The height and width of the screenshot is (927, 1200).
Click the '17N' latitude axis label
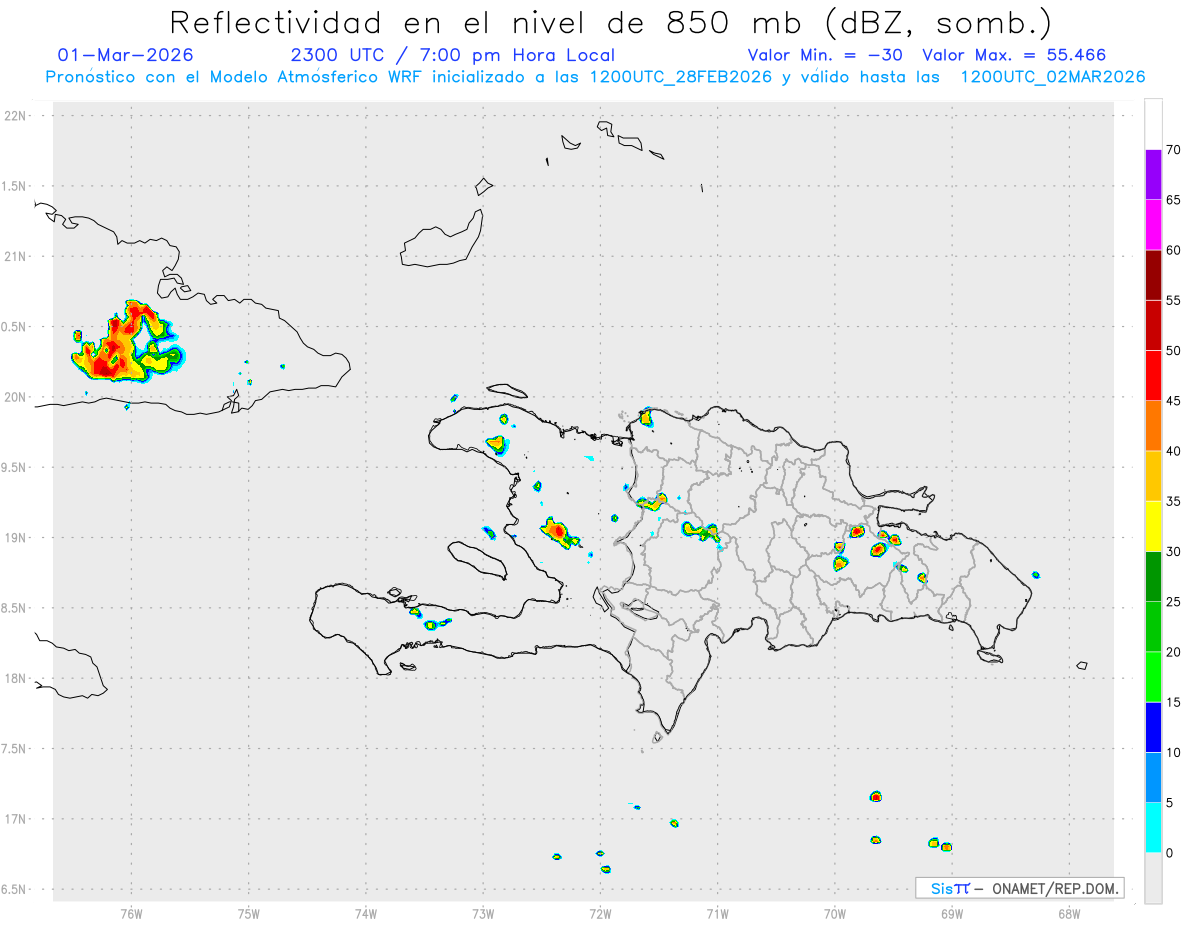[15, 819]
